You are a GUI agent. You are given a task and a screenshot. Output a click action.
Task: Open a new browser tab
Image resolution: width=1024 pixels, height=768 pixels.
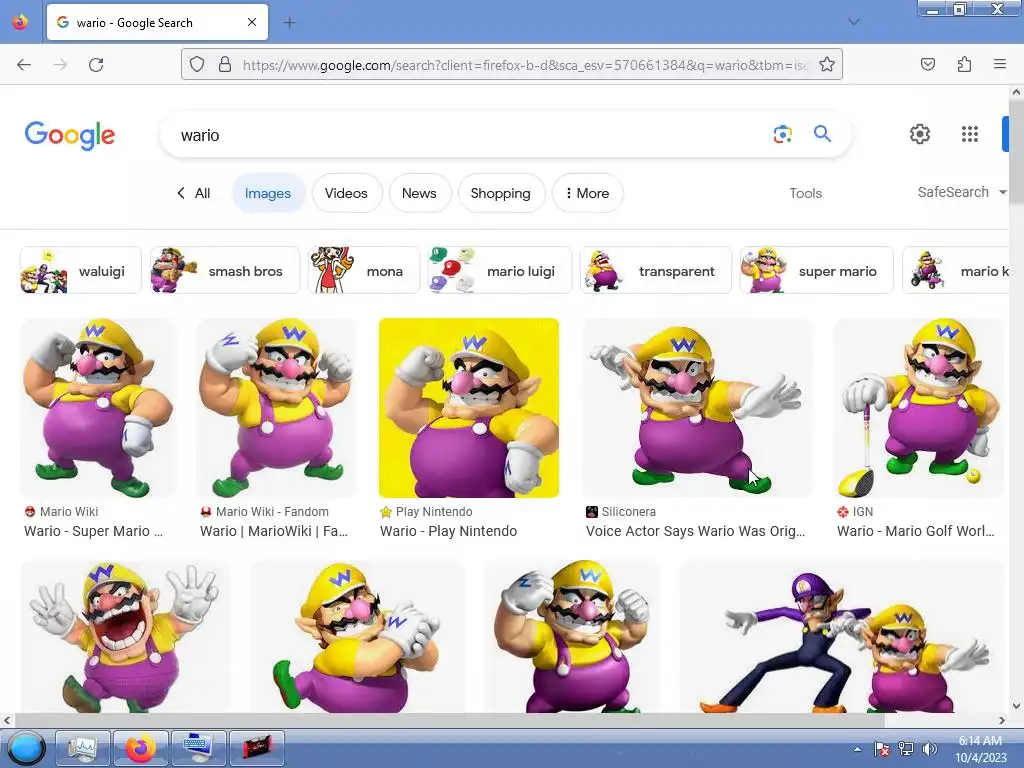[x=289, y=23]
